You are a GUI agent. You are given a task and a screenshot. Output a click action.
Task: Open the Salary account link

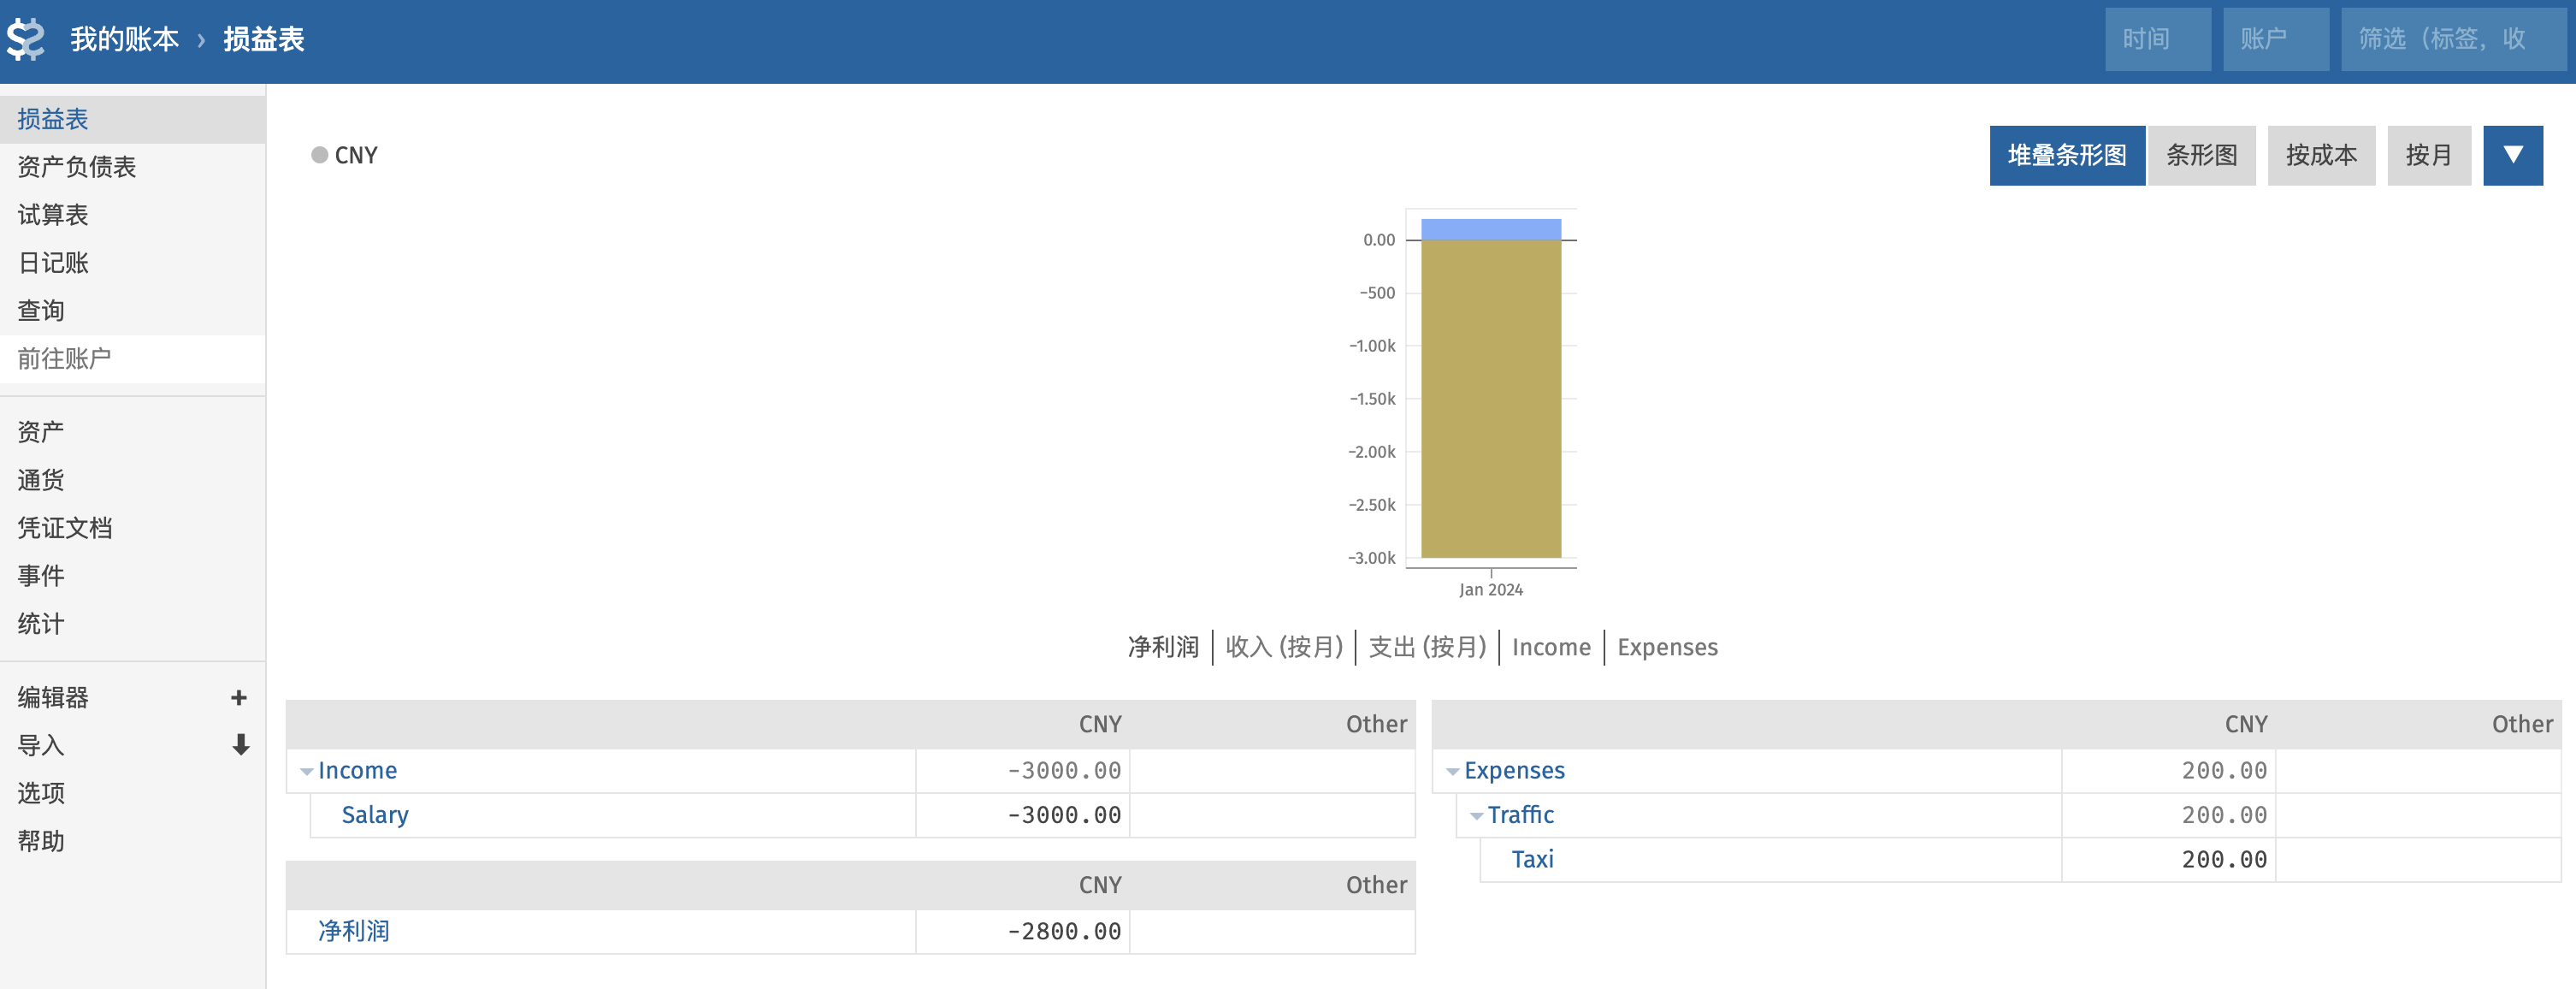point(375,815)
